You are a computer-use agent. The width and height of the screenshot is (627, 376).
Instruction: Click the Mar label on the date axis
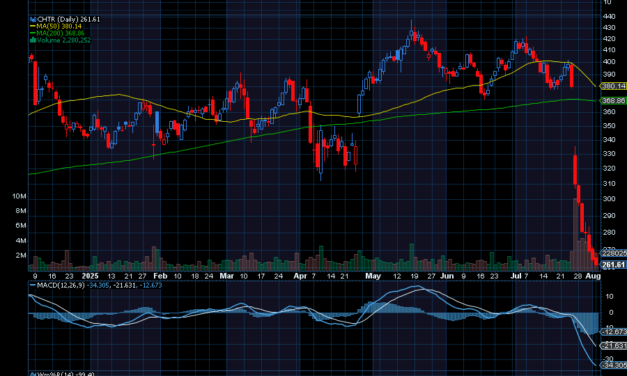pyautogui.click(x=227, y=276)
